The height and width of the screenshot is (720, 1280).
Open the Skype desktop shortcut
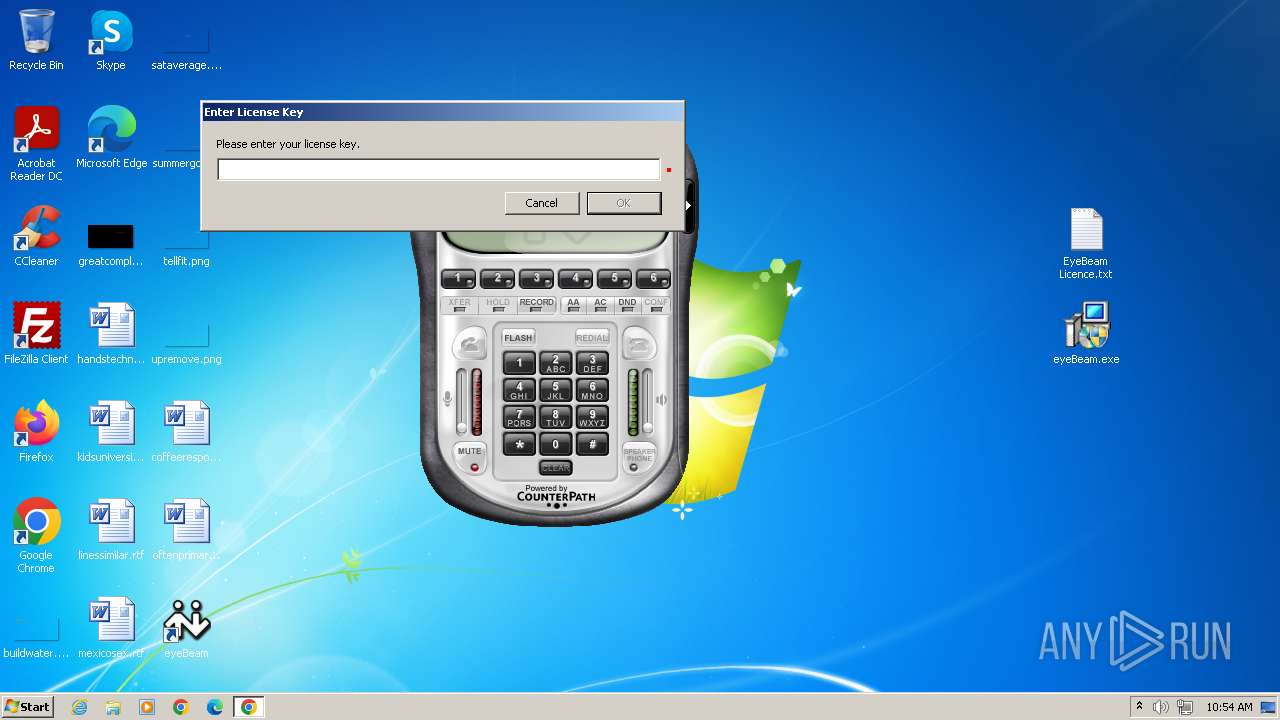point(111,40)
